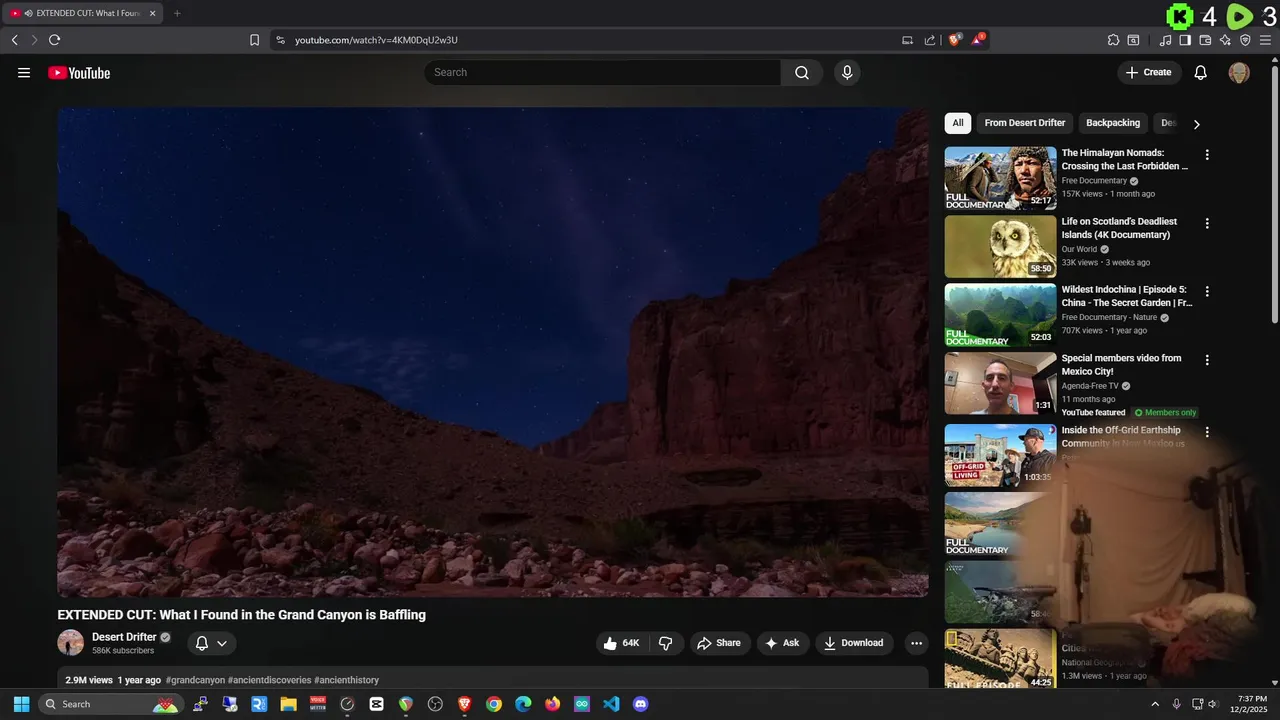
Task: Open options for Wildest Indochina video
Action: tap(1207, 291)
